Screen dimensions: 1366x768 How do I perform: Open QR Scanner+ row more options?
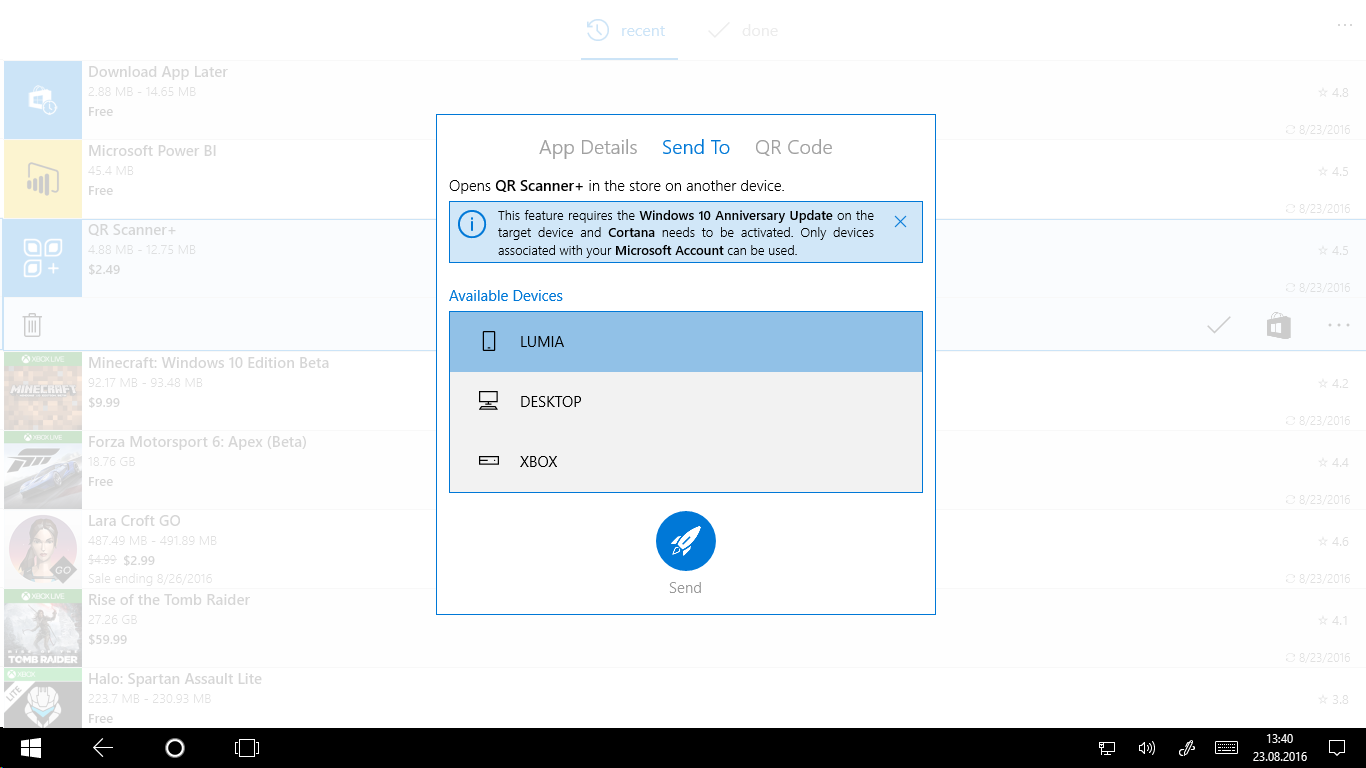click(1339, 325)
